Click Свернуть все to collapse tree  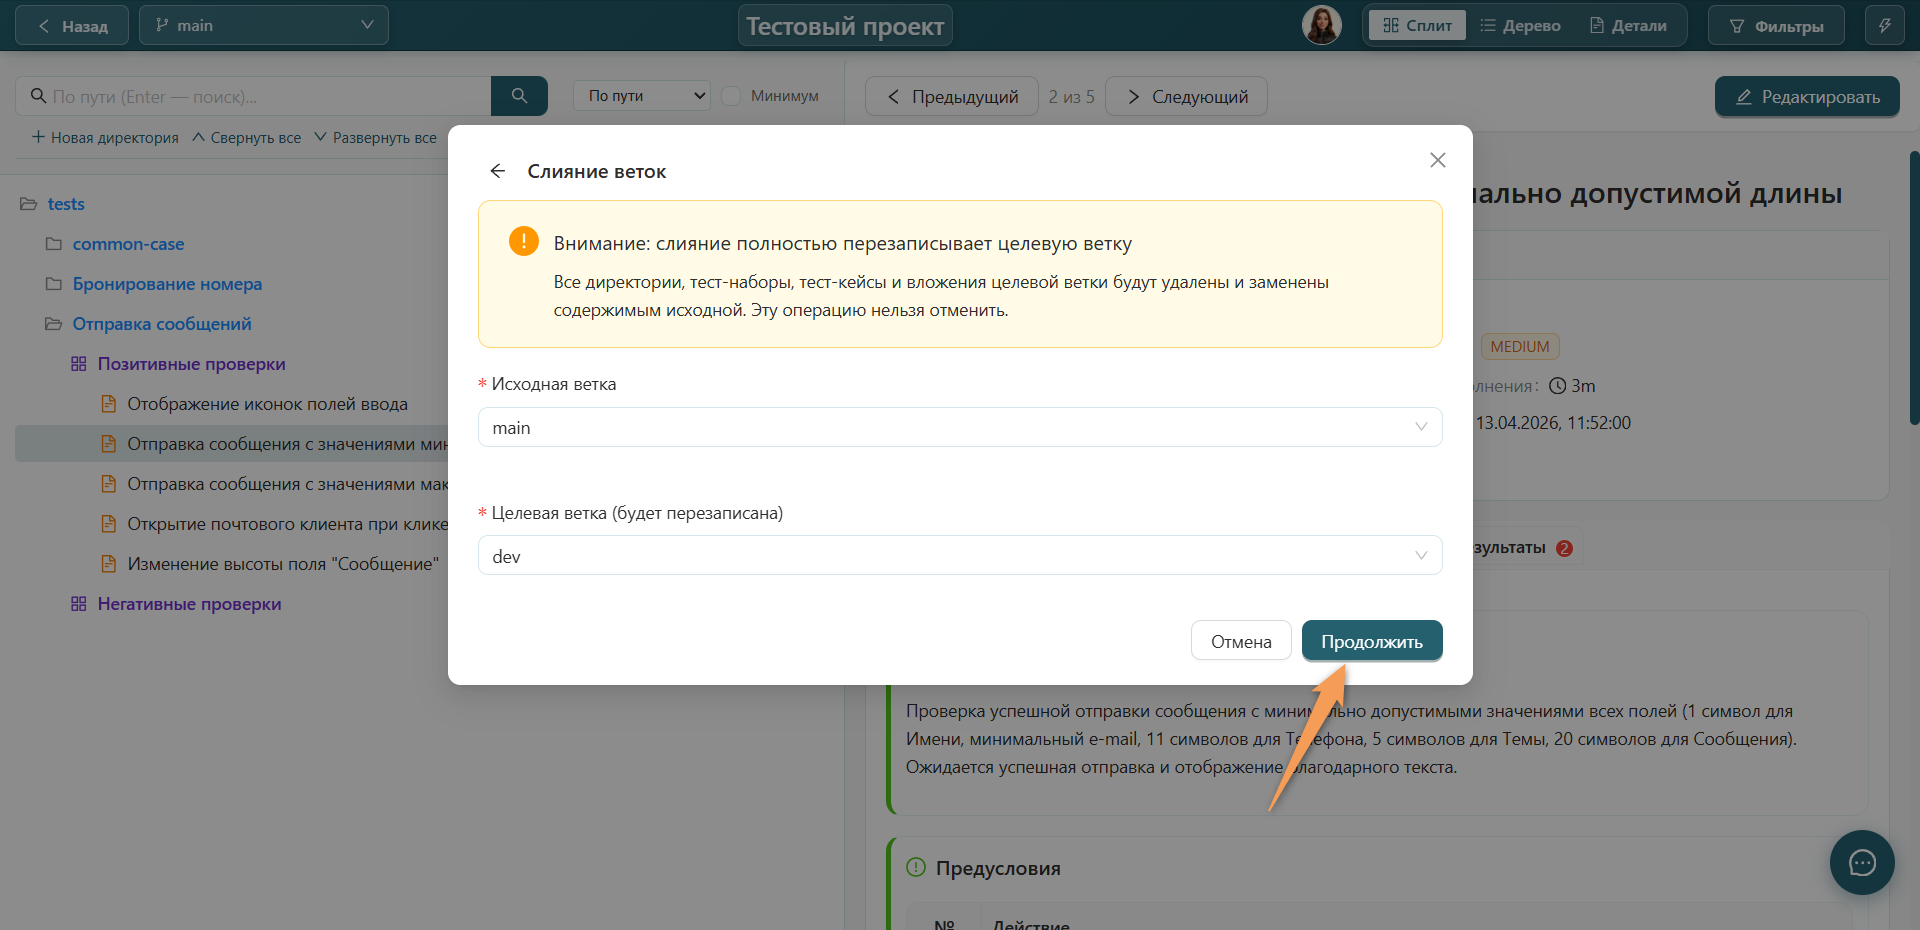[x=246, y=138]
